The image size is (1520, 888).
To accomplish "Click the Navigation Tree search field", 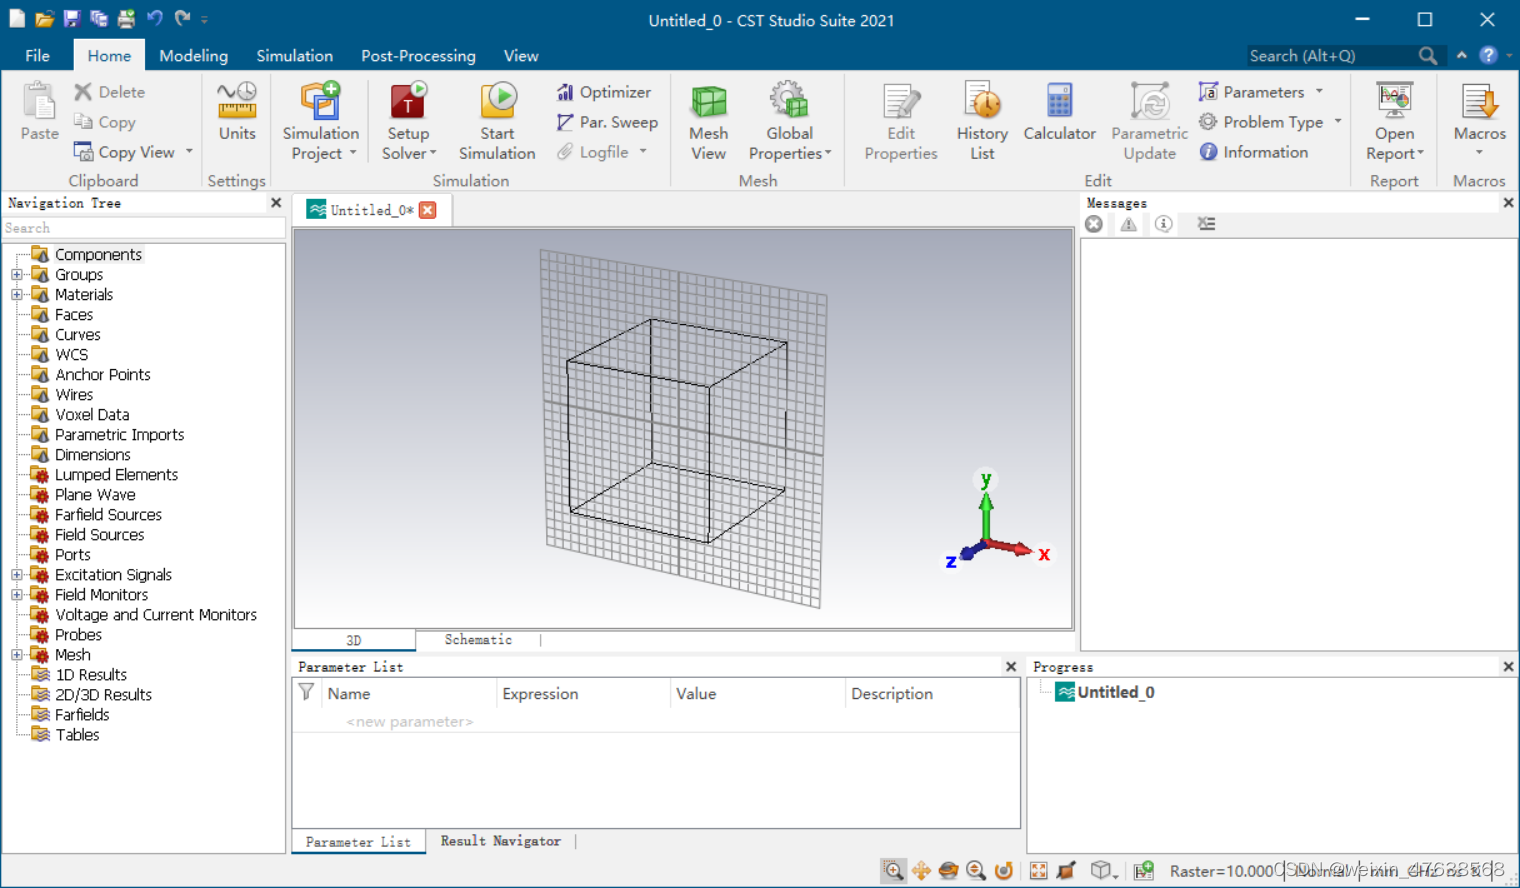I will pyautogui.click(x=143, y=228).
